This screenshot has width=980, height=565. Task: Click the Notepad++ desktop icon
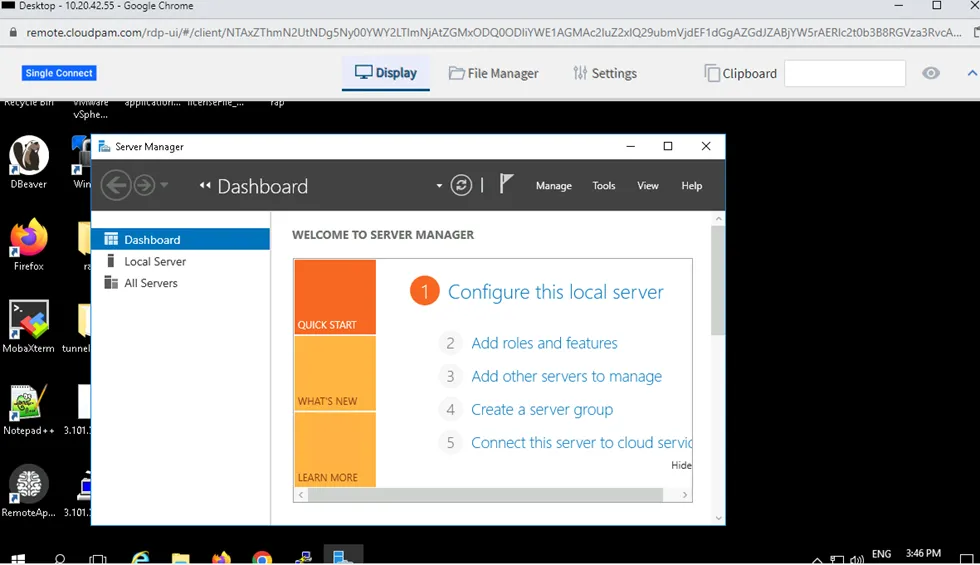coord(28,409)
